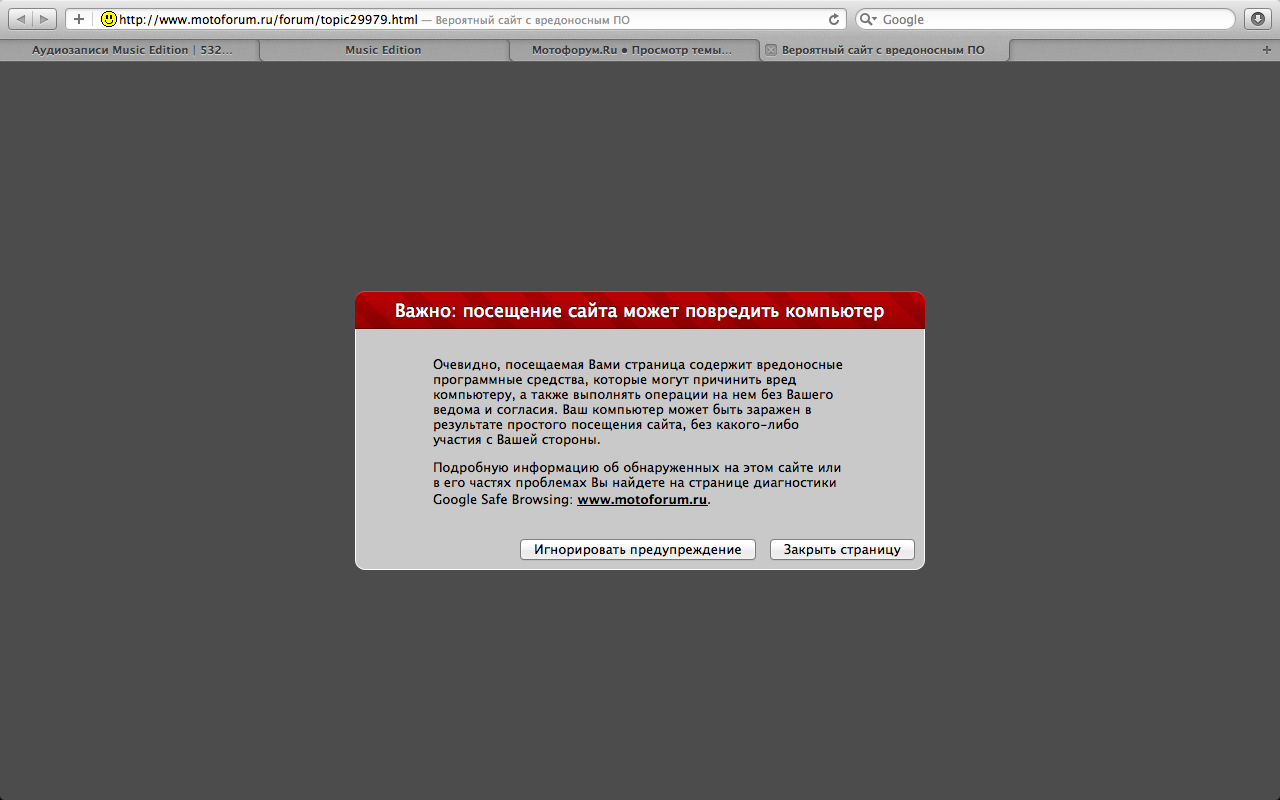Add bookmark with the plus button
Image resolution: width=1280 pixels, height=800 pixels.
[79, 19]
